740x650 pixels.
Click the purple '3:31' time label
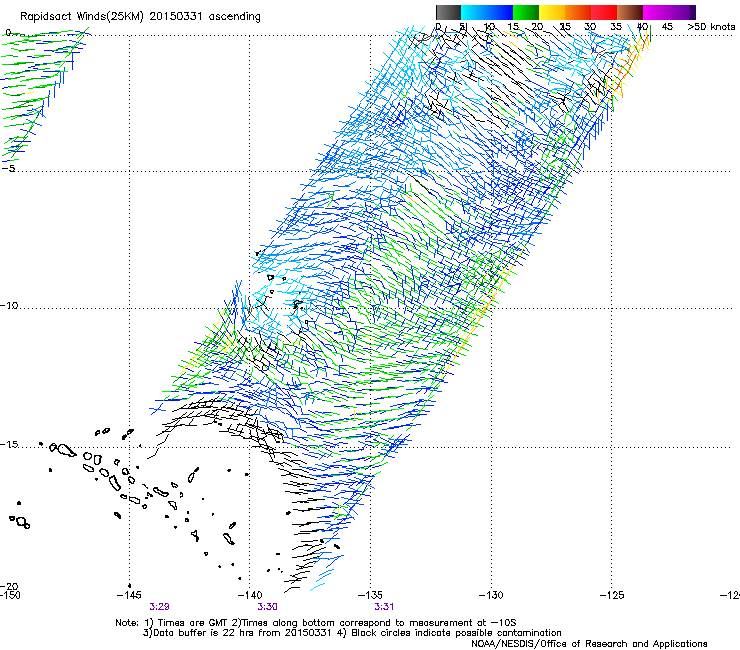[x=384, y=607]
